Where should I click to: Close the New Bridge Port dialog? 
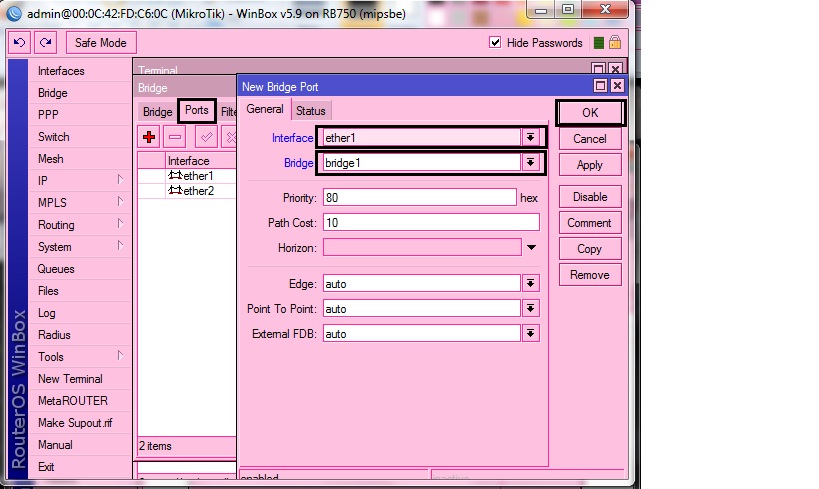(617, 86)
